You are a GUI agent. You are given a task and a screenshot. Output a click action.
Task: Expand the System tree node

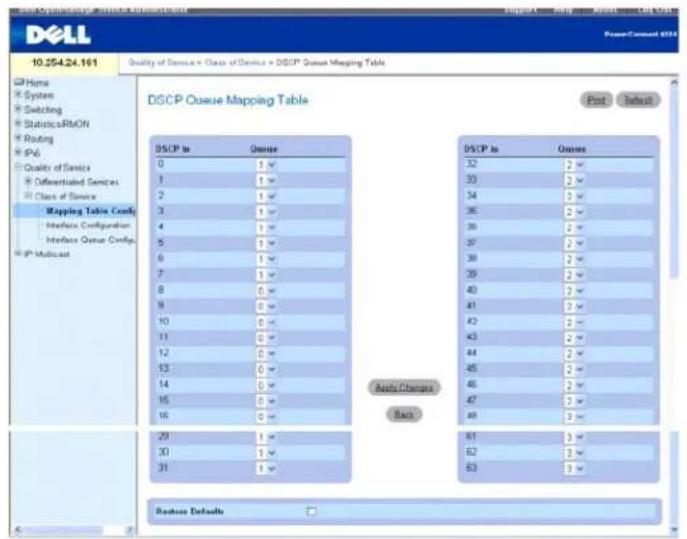click(18, 95)
